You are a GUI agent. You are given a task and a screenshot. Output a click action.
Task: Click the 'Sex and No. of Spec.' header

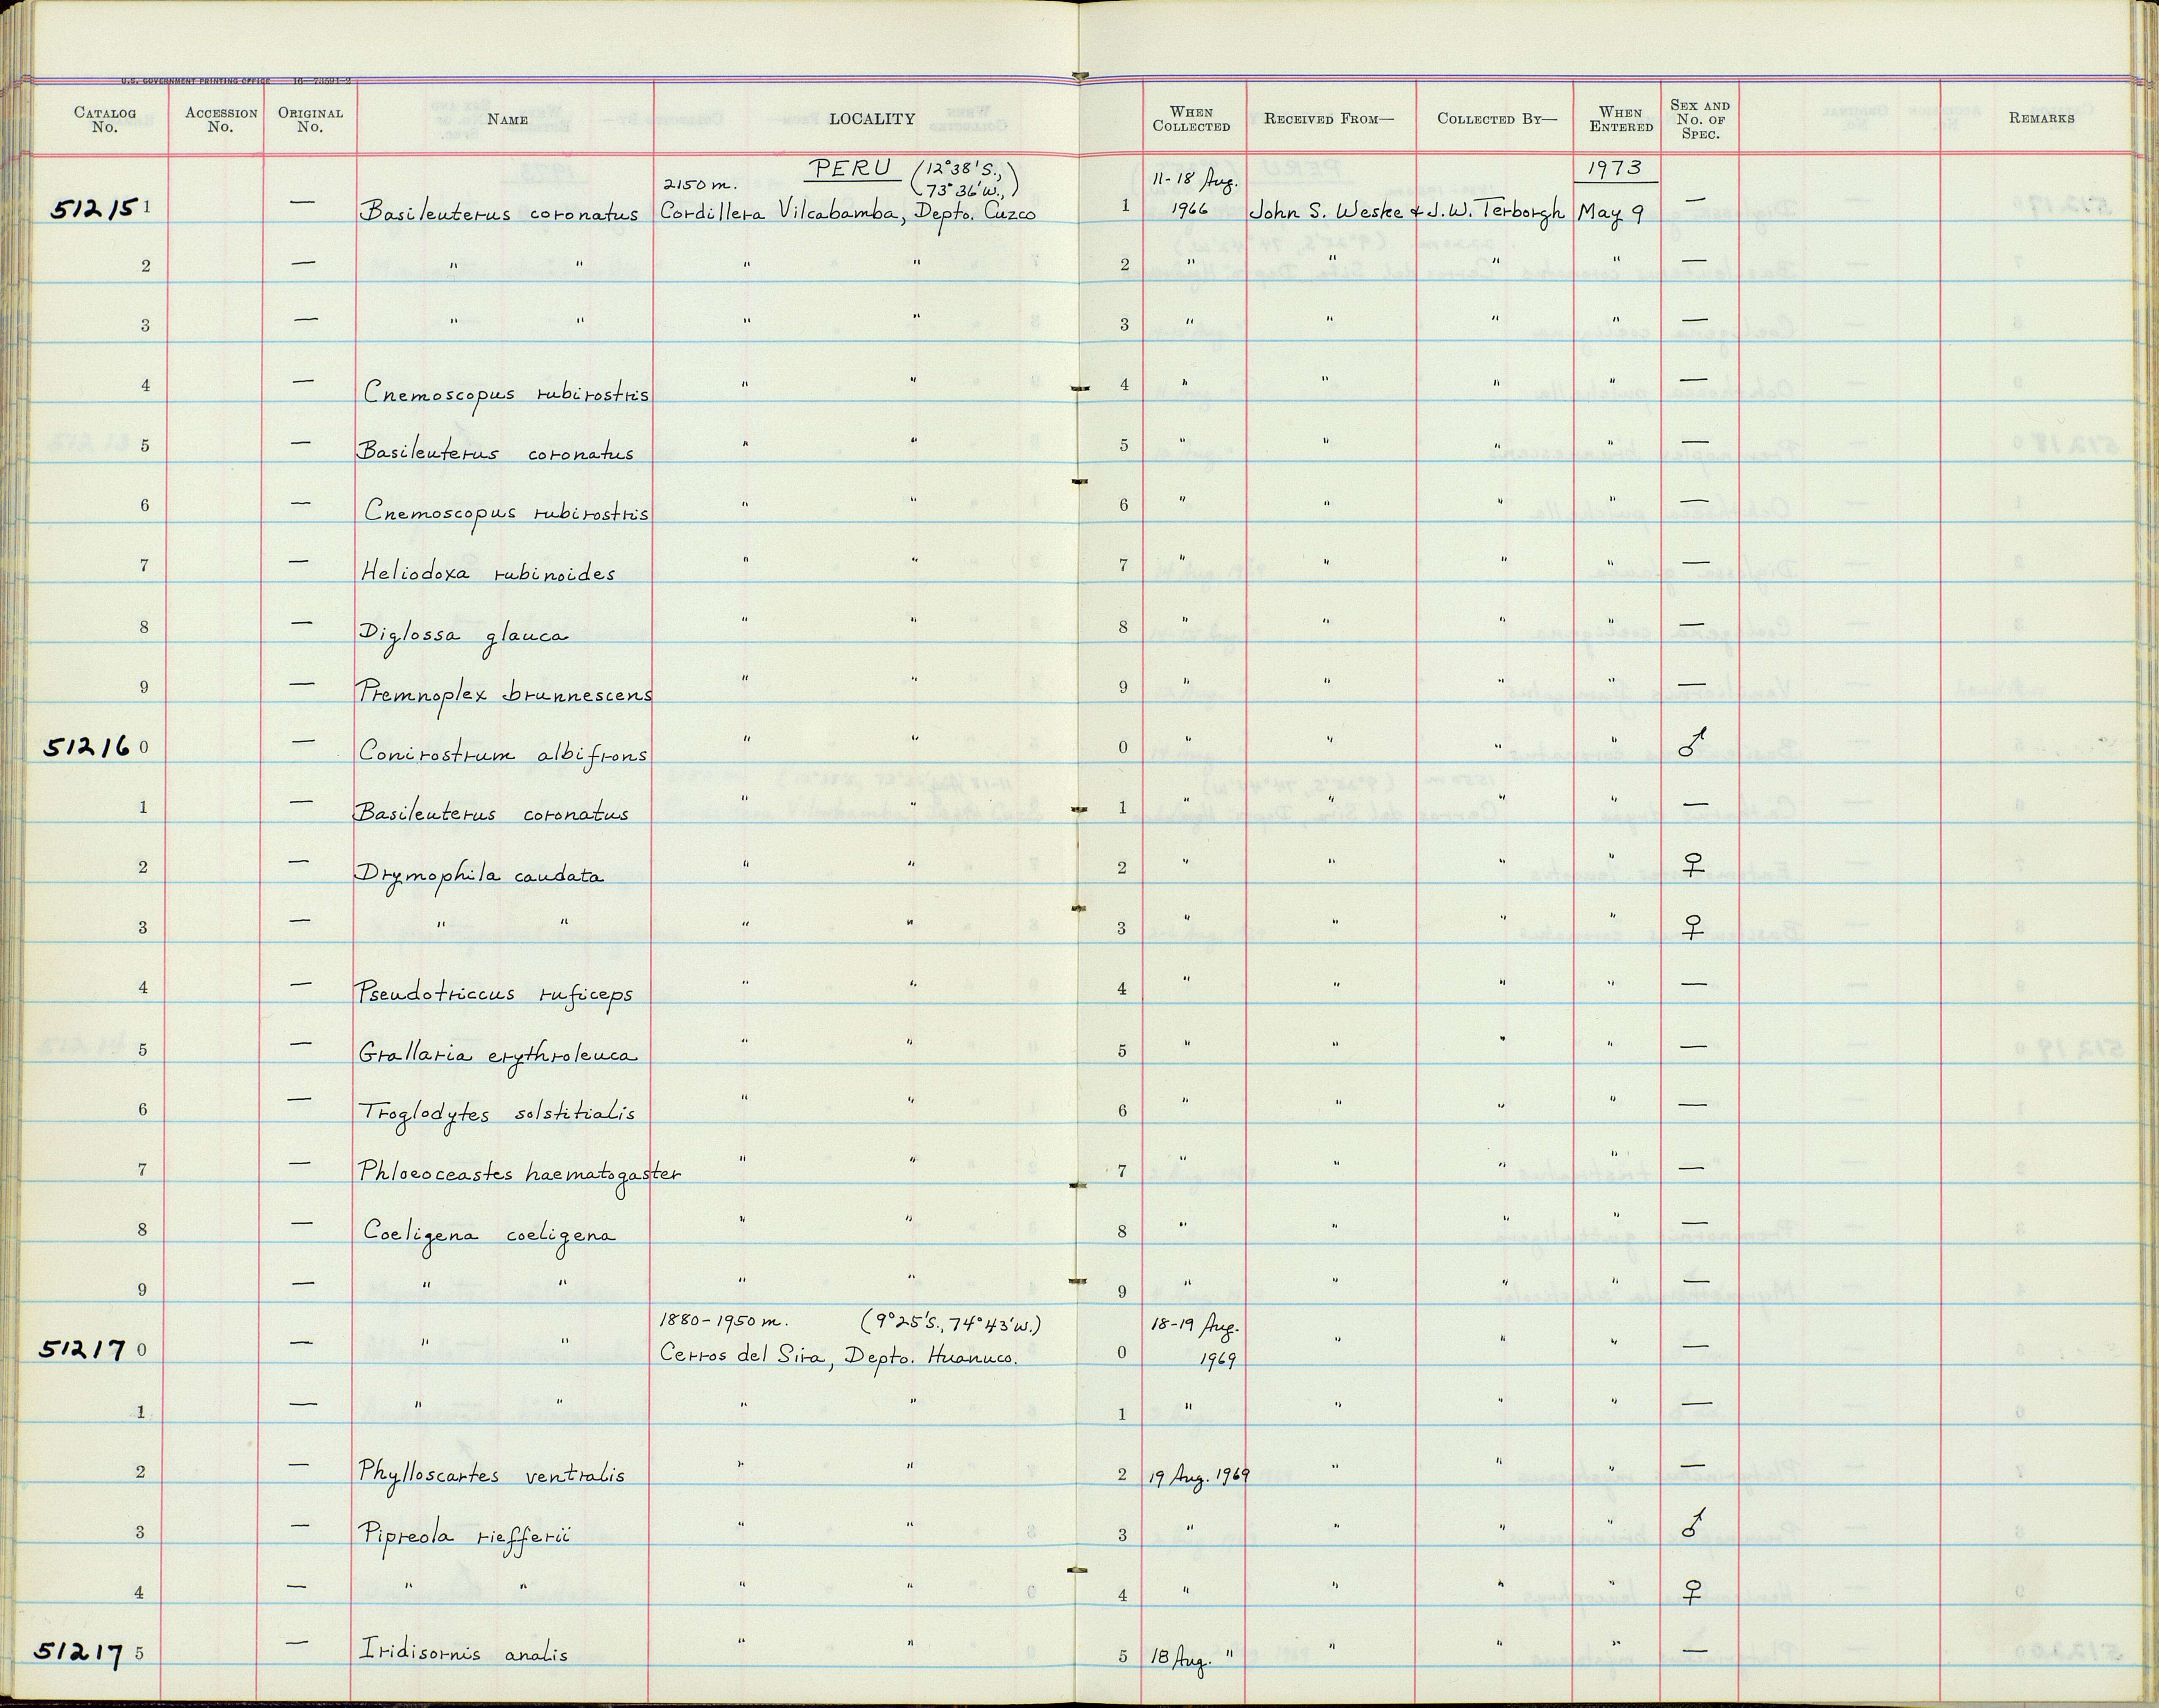coord(1700,119)
